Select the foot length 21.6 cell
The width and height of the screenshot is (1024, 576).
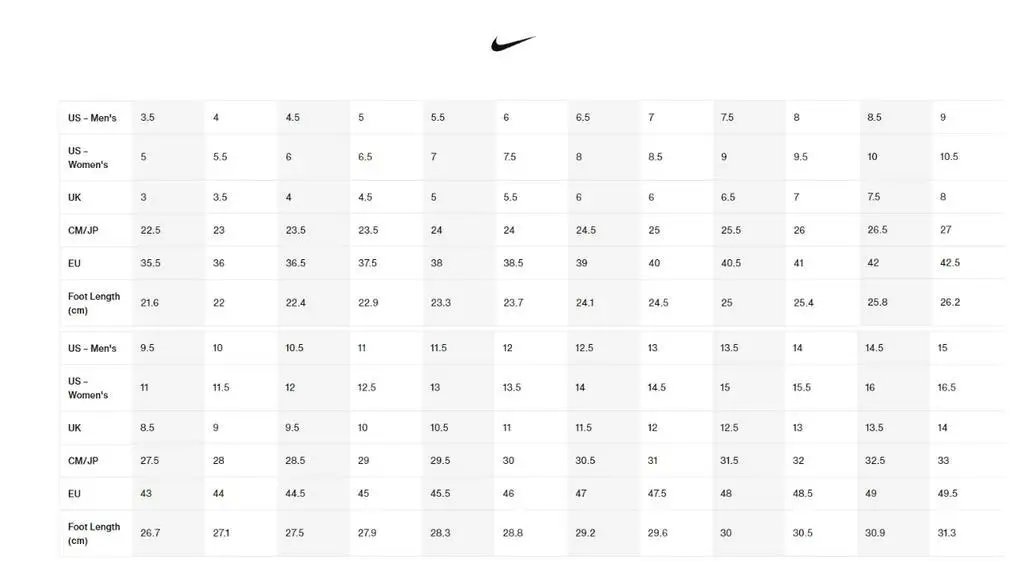(149, 303)
